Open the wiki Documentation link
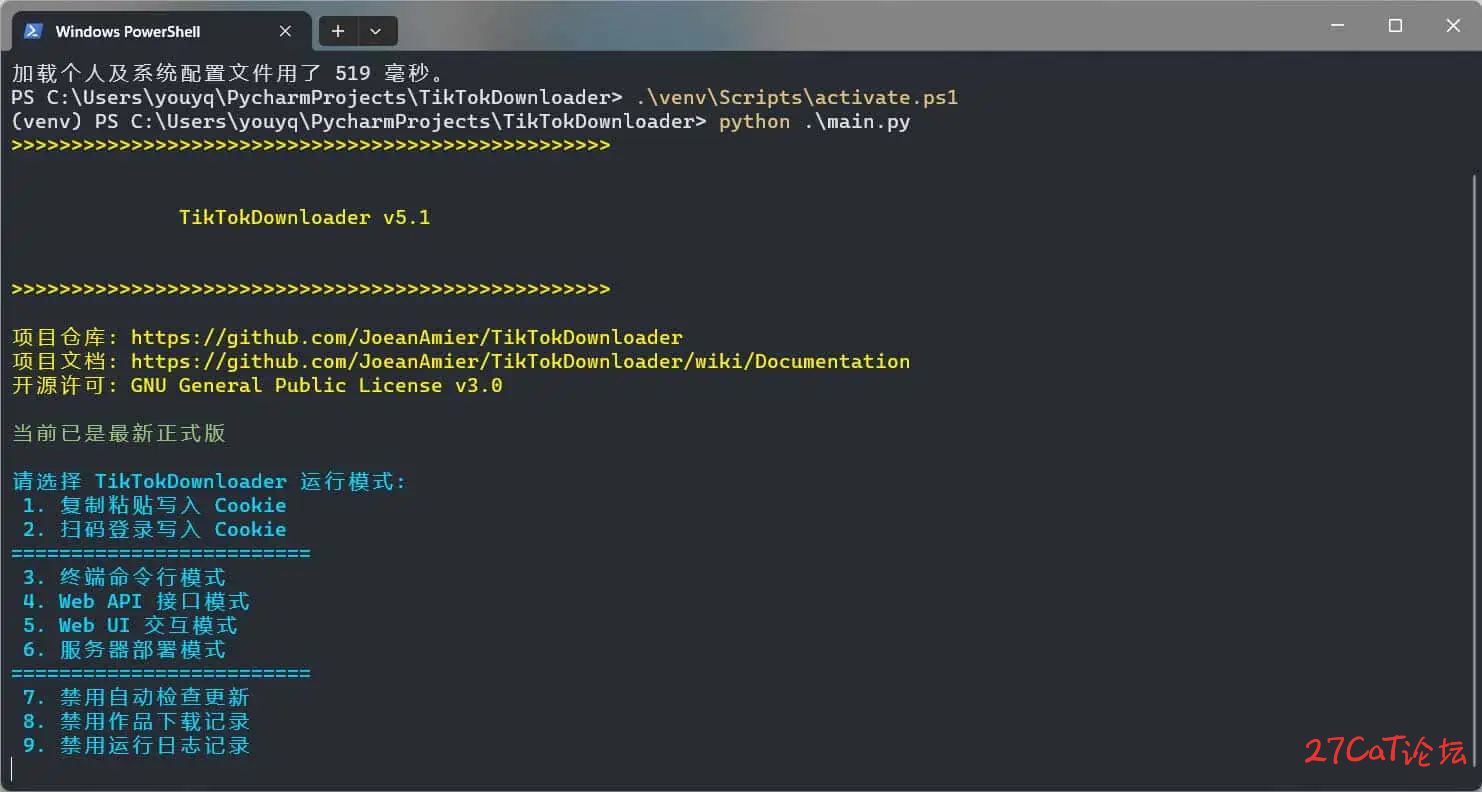 [520, 361]
